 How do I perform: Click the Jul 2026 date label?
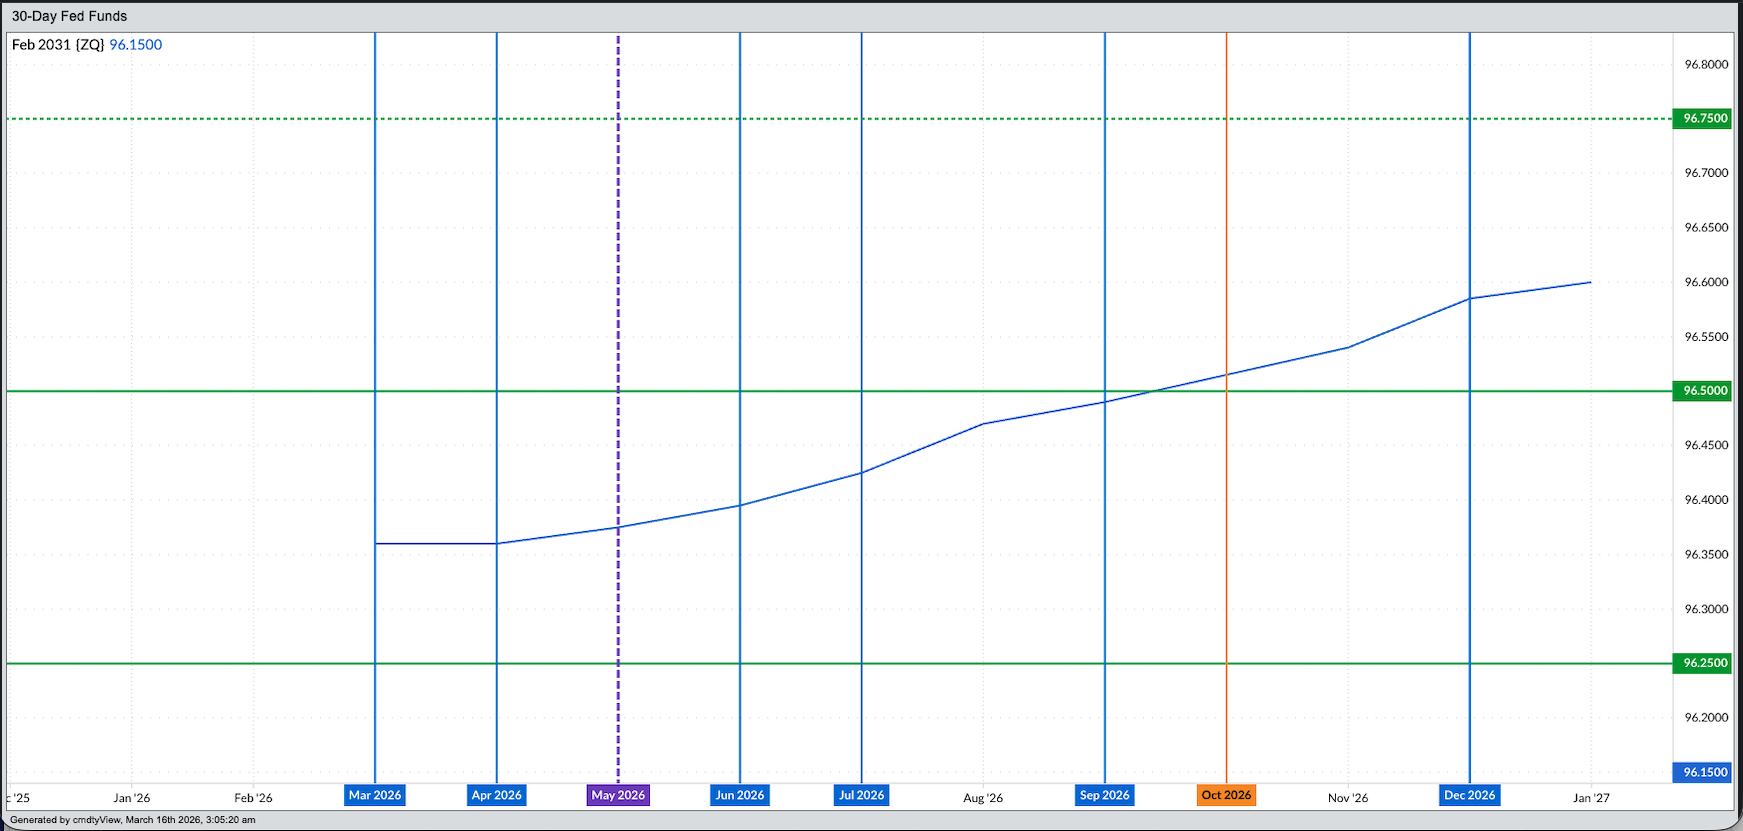(x=861, y=795)
